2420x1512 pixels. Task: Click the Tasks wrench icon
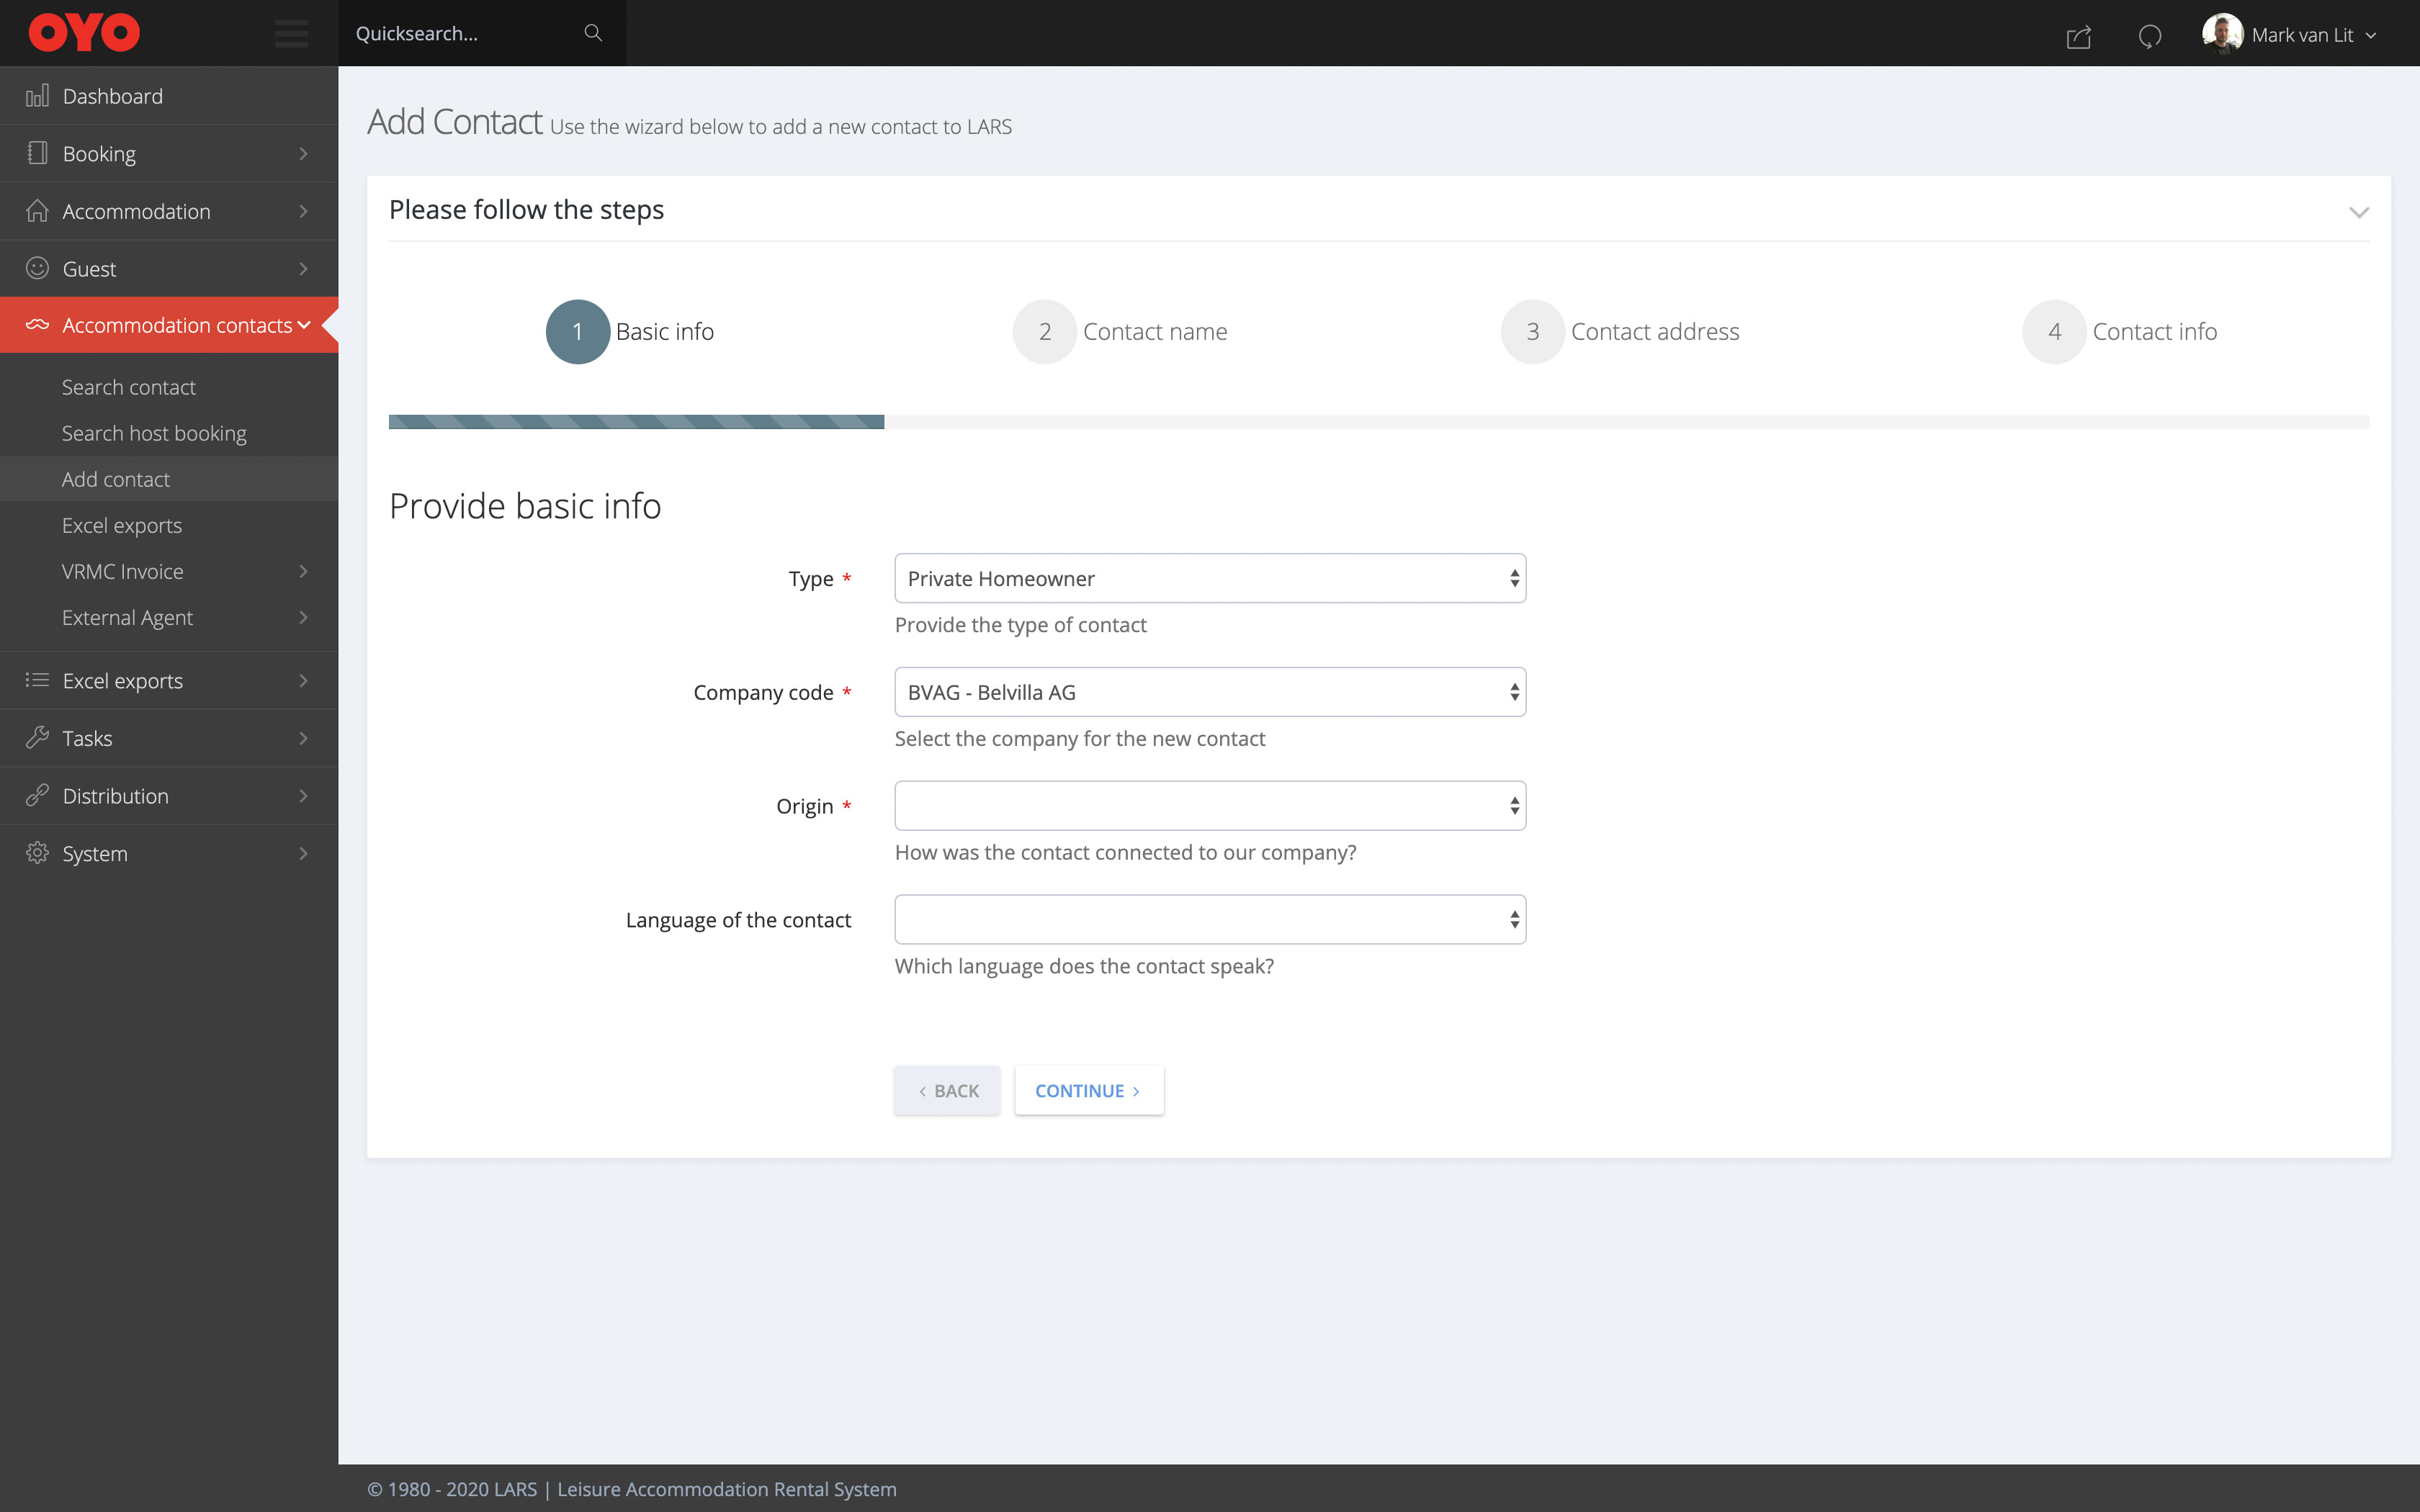point(37,738)
